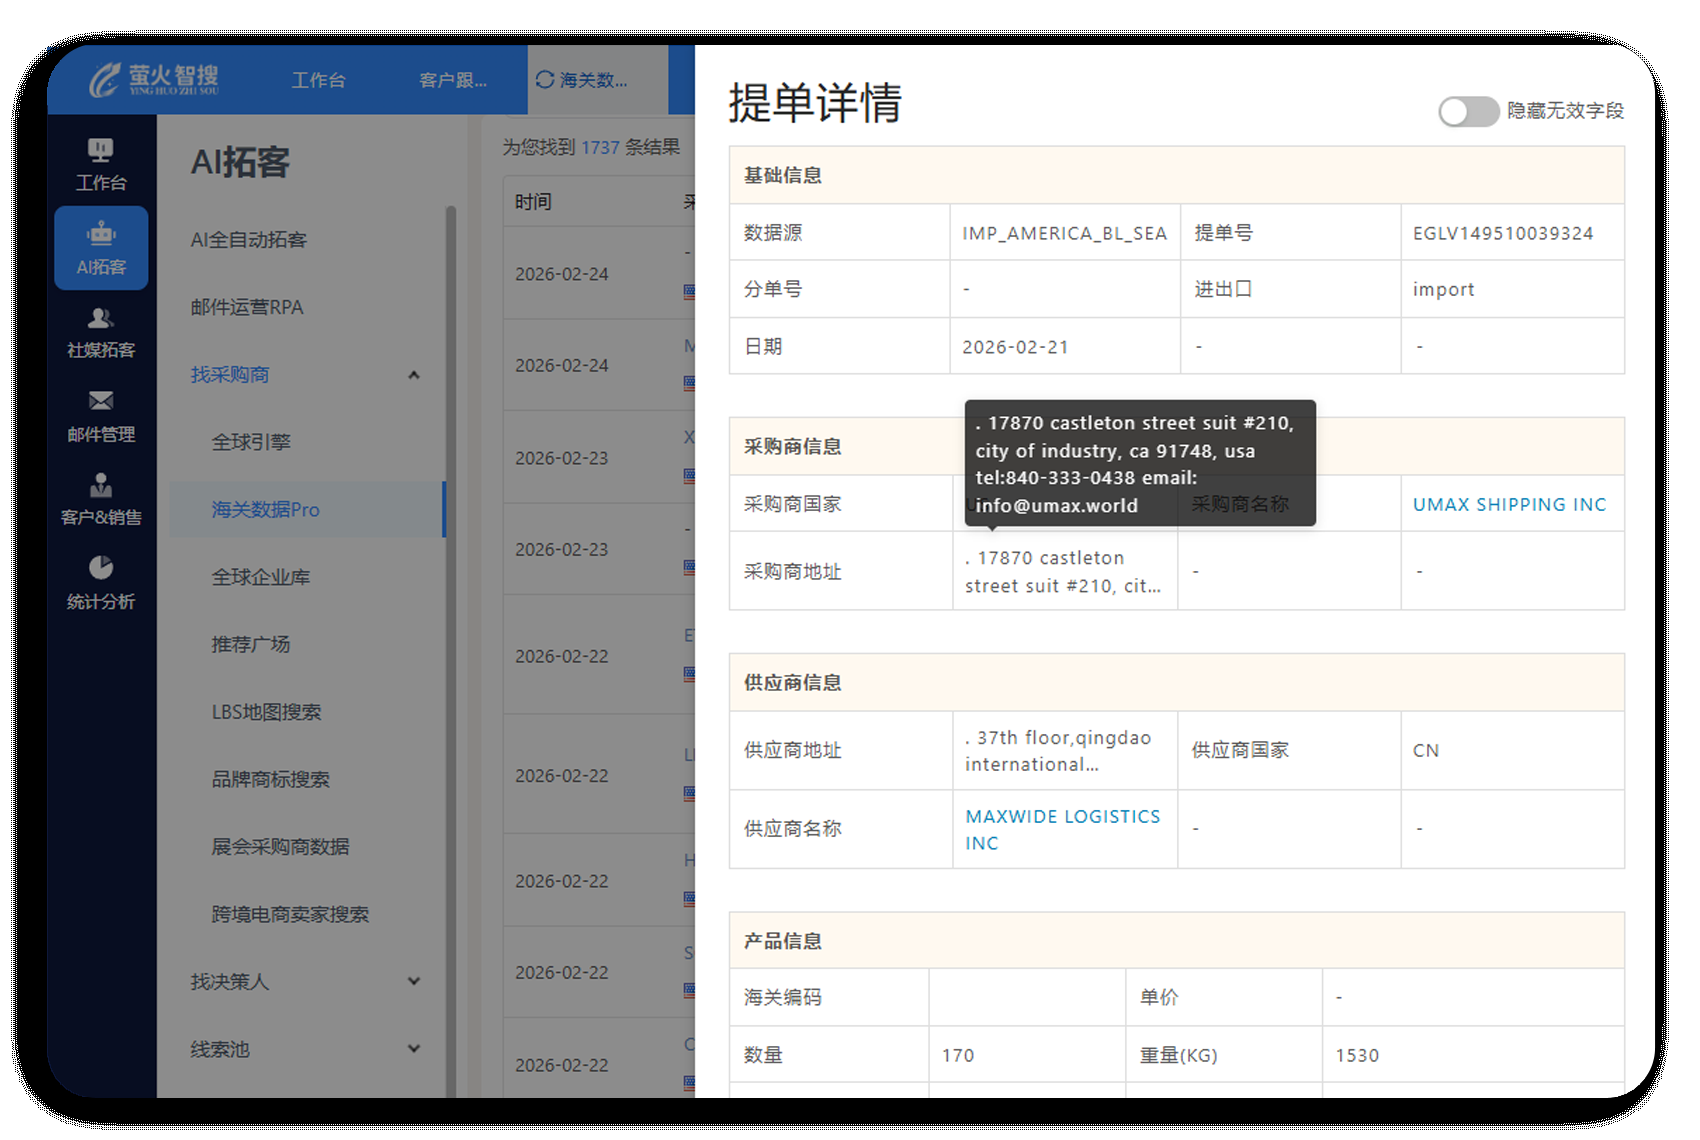The image size is (1700, 1140).
Task: Select AI全自动拓客 menu item
Action: tap(249, 240)
